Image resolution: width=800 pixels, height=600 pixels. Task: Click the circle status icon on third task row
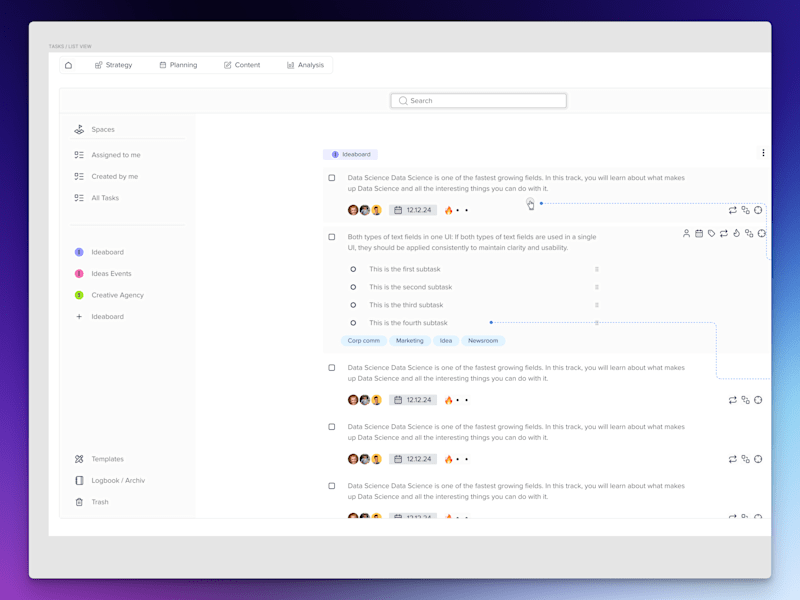[x=758, y=401]
